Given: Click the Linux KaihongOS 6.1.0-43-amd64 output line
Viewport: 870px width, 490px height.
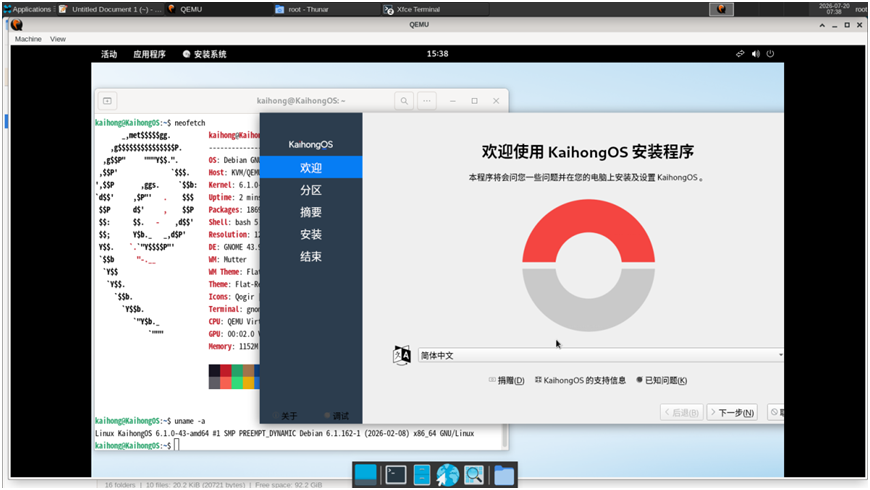Looking at the screenshot, I should 284,433.
